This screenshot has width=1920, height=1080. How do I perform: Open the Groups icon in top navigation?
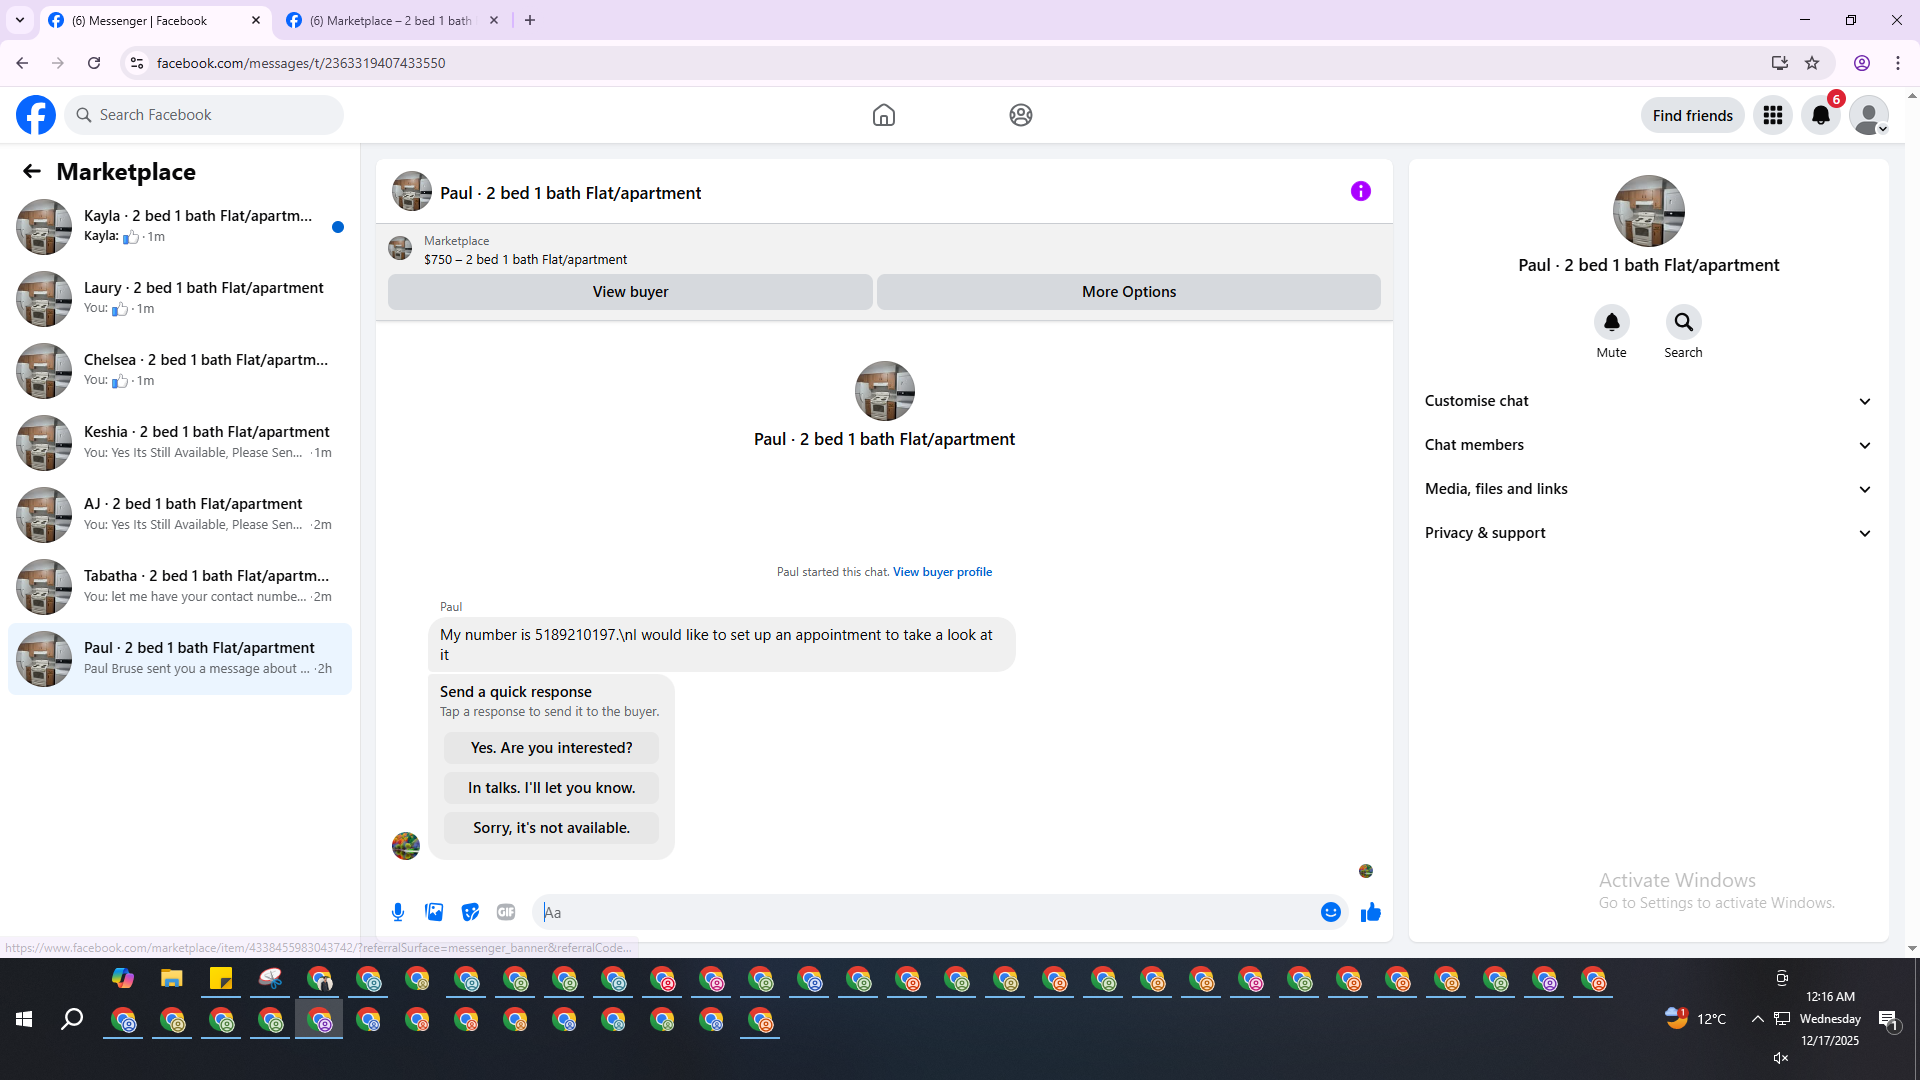coord(1021,115)
